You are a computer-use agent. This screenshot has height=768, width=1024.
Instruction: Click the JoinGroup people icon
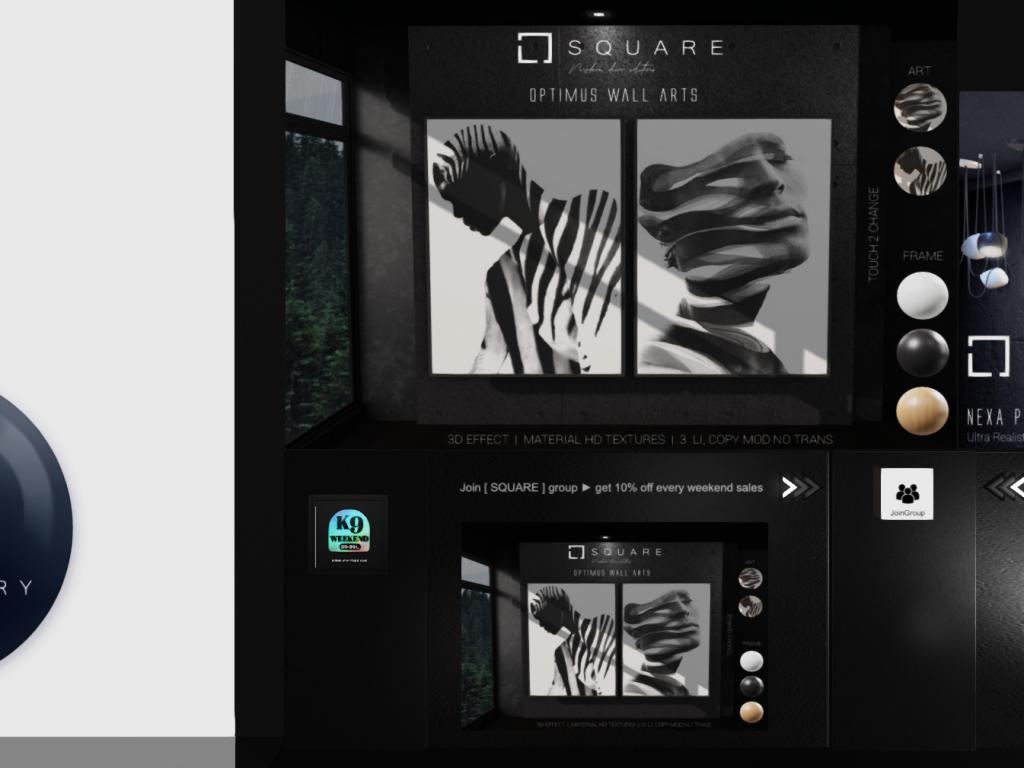pyautogui.click(x=907, y=494)
